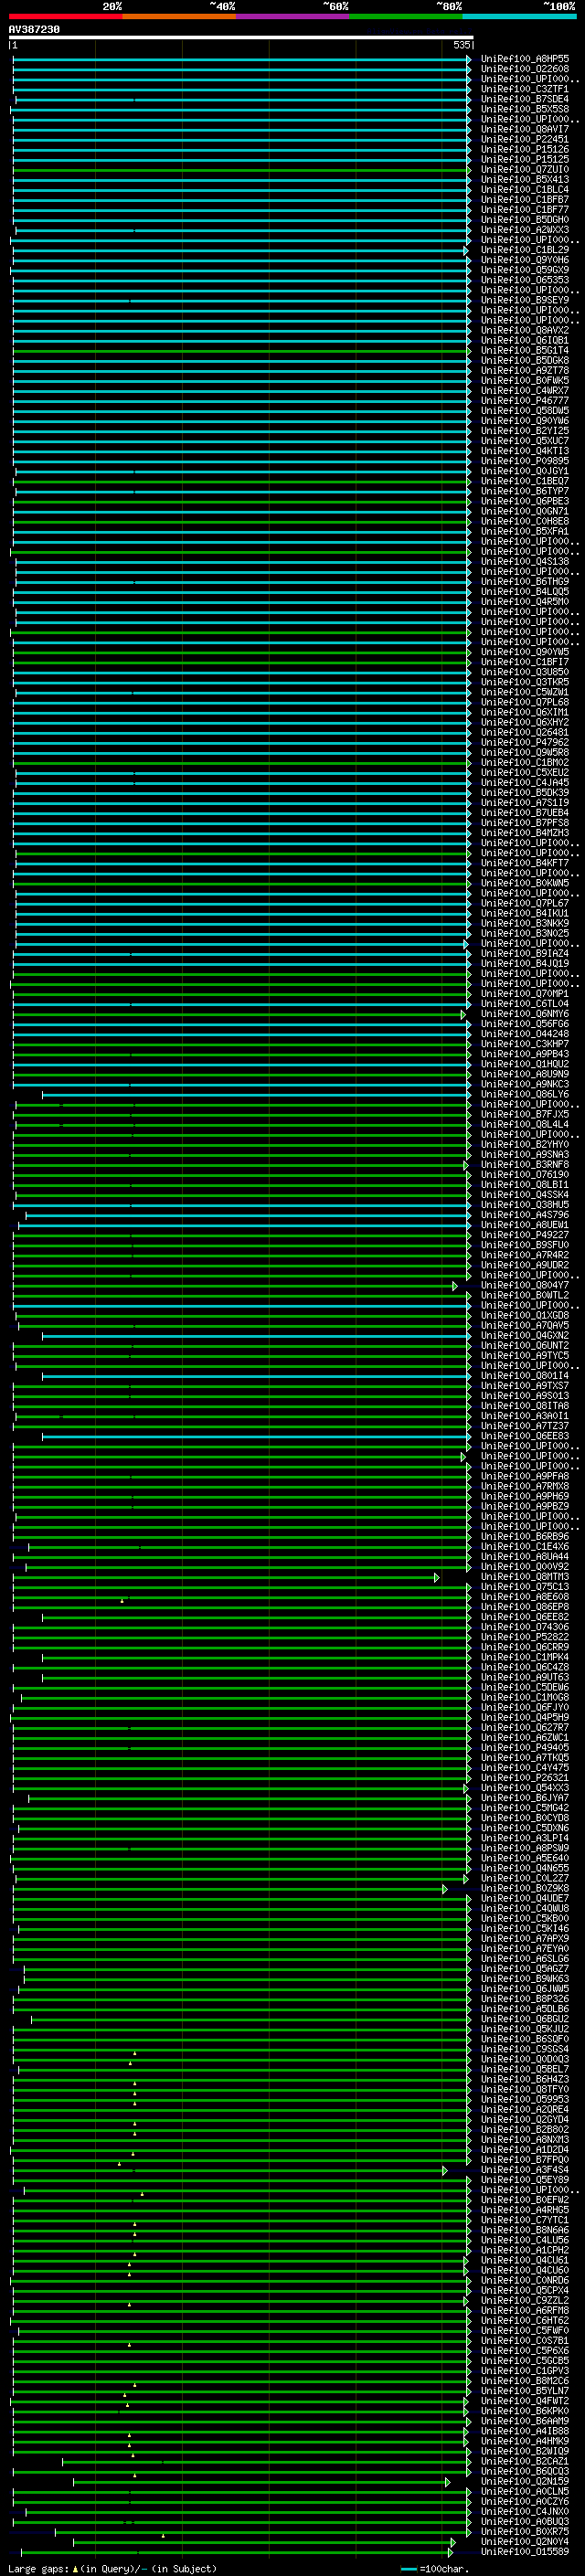Select the UniRef100_B5X413 hit name
Screen dimensions: 585x2576
(x=525, y=179)
